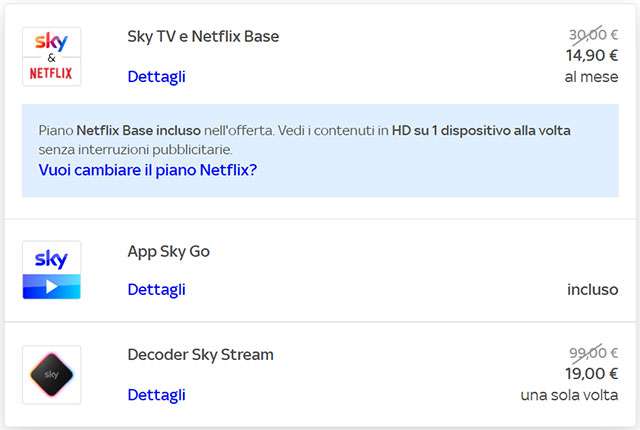Select the 'Sky TV e Netflix Base' title
Image resolution: width=640 pixels, height=430 pixels.
203,37
